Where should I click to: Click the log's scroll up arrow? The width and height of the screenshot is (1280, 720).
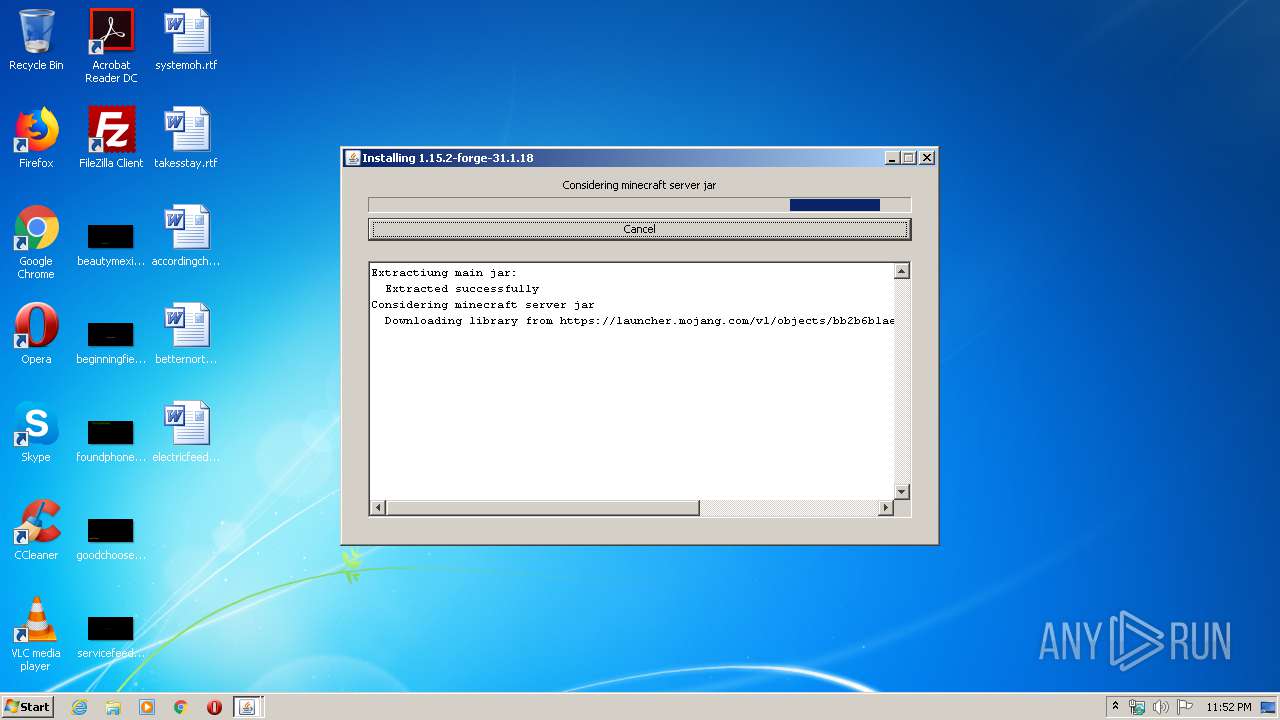click(x=901, y=271)
